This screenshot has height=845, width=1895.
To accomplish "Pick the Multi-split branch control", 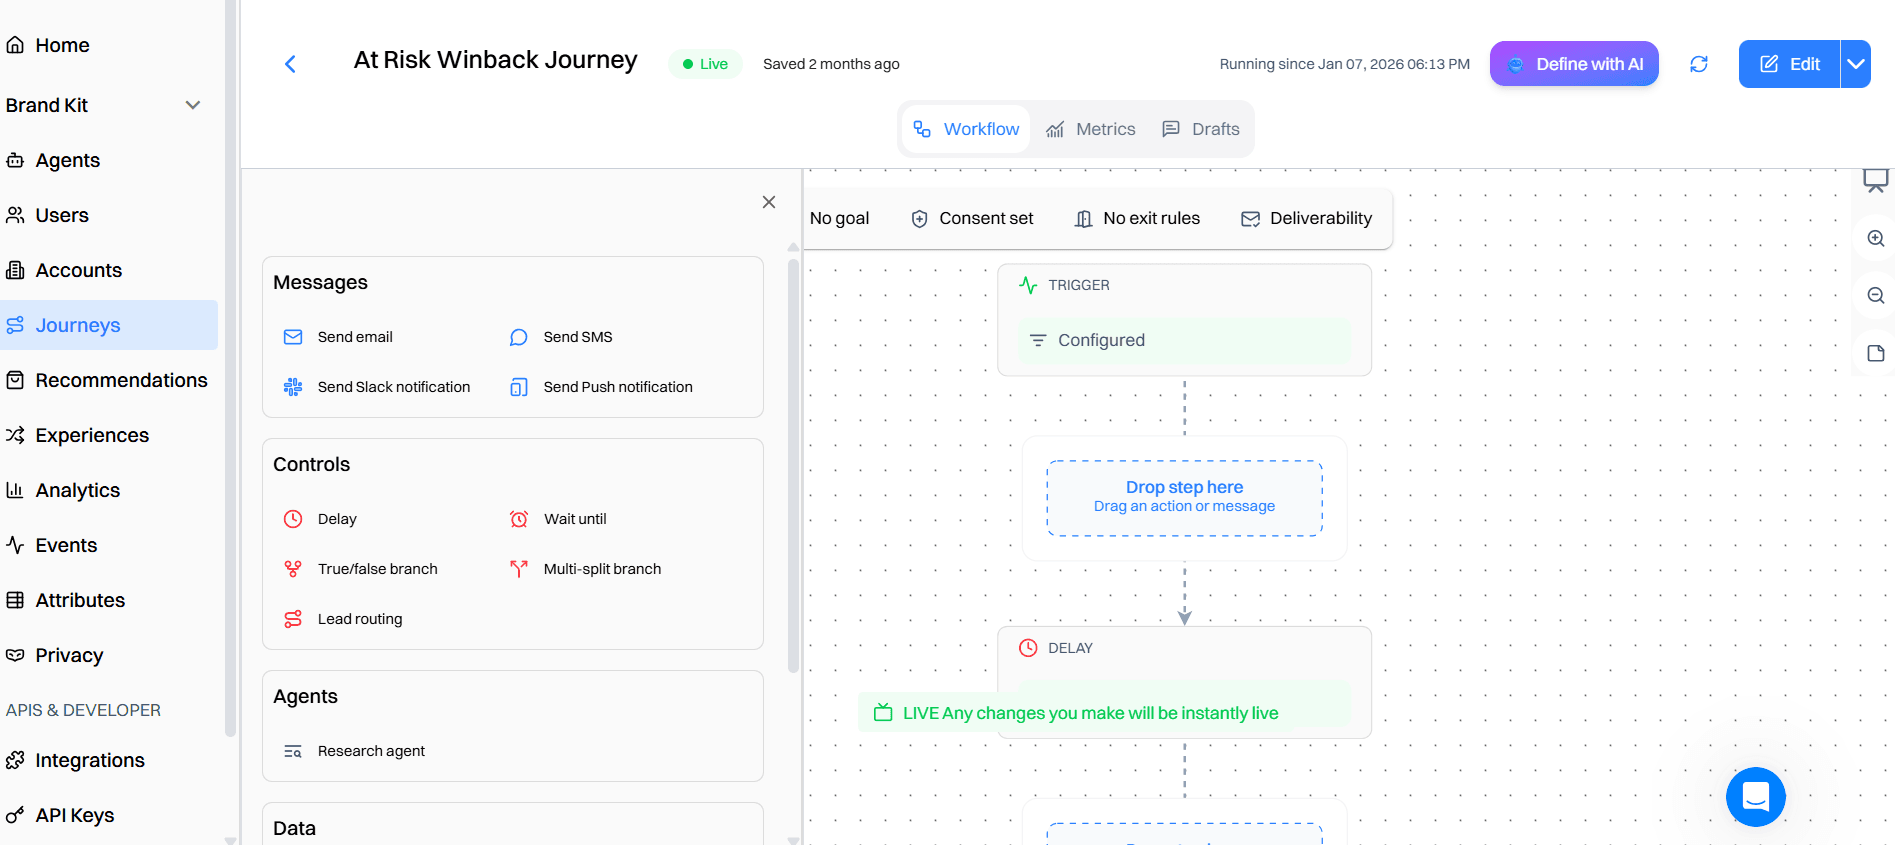I will point(601,569).
